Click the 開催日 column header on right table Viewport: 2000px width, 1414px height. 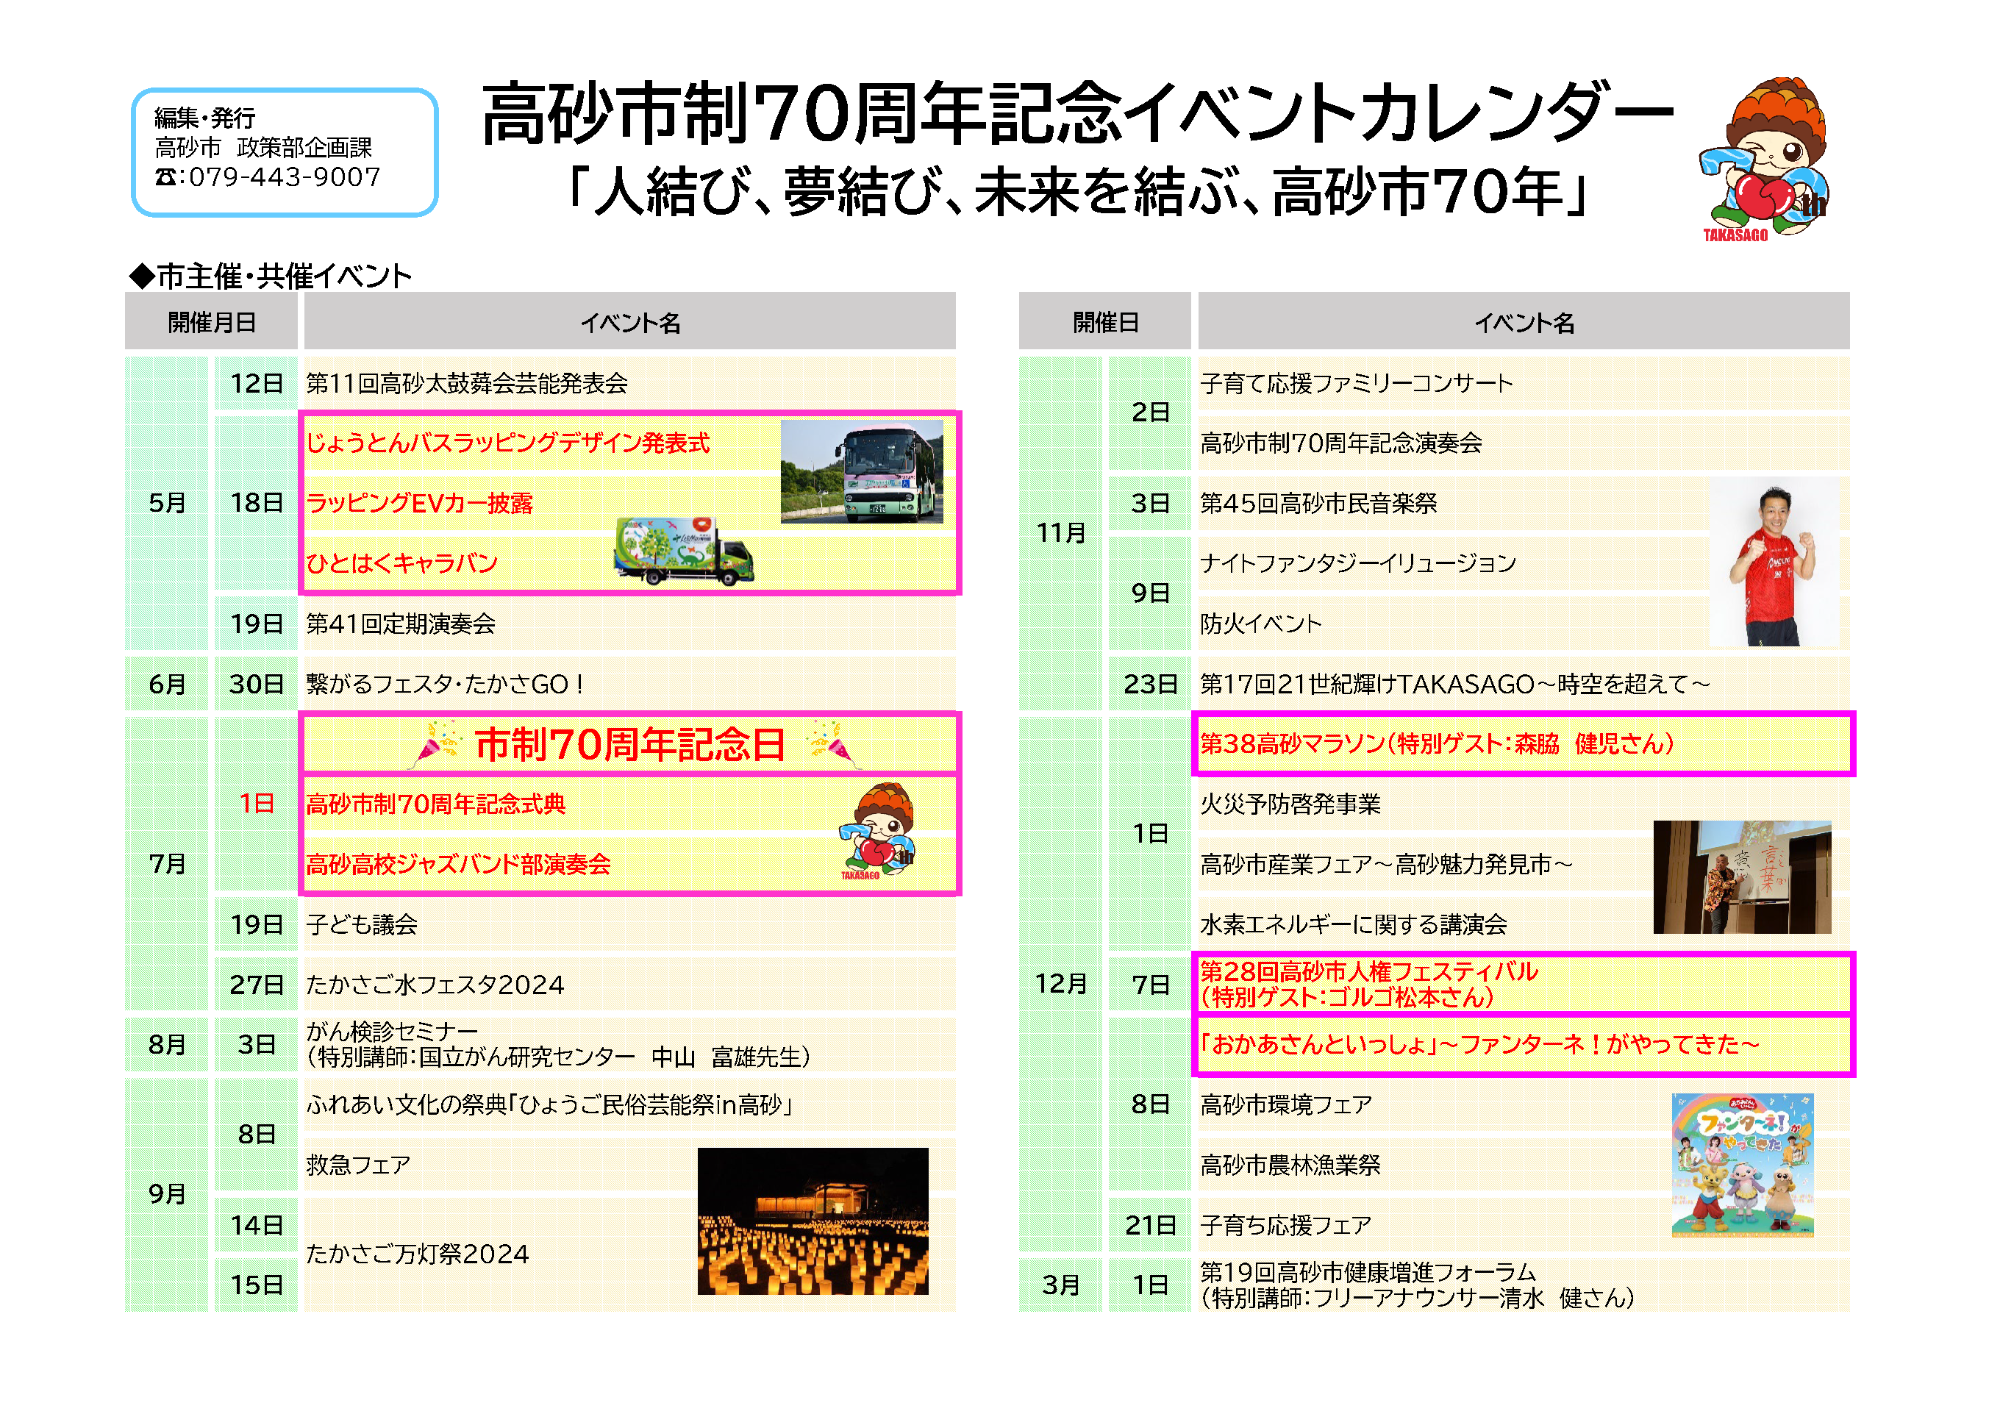pos(1105,322)
